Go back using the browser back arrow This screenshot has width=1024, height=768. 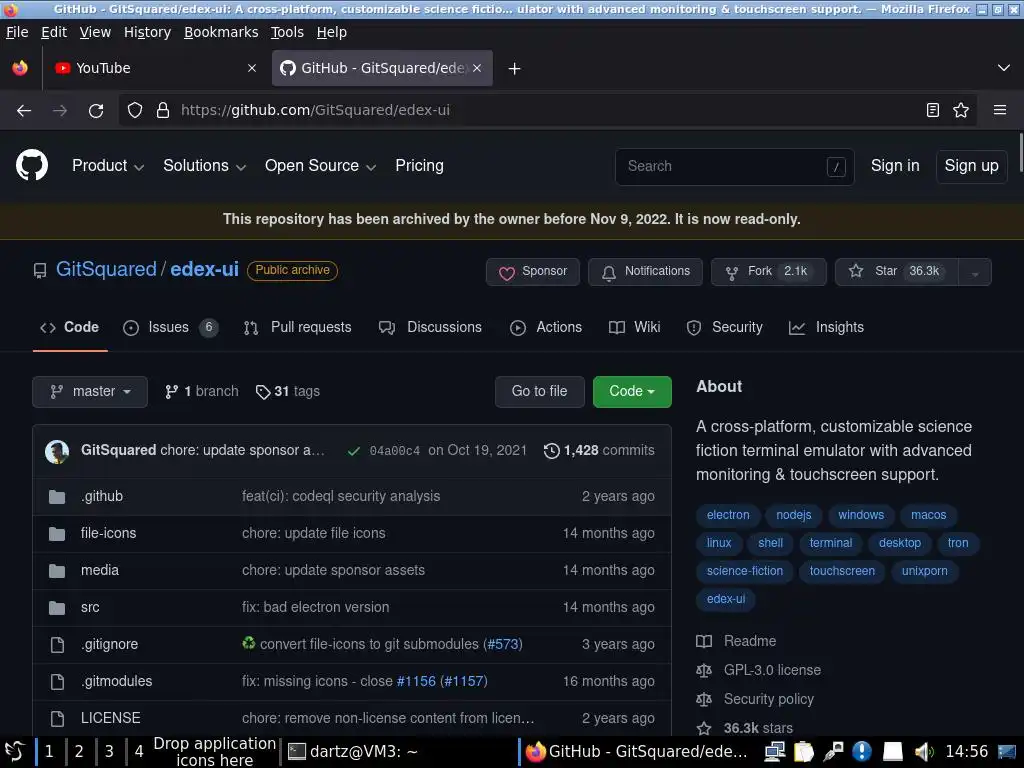click(24, 110)
